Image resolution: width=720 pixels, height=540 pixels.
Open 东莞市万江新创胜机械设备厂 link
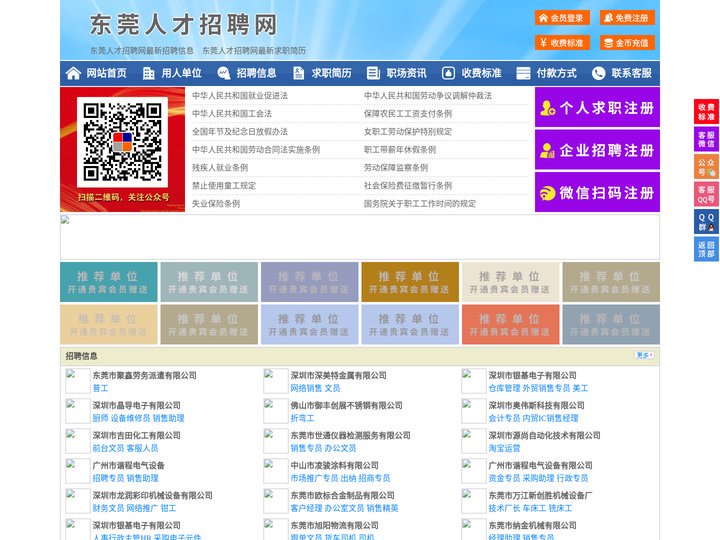coord(540,495)
